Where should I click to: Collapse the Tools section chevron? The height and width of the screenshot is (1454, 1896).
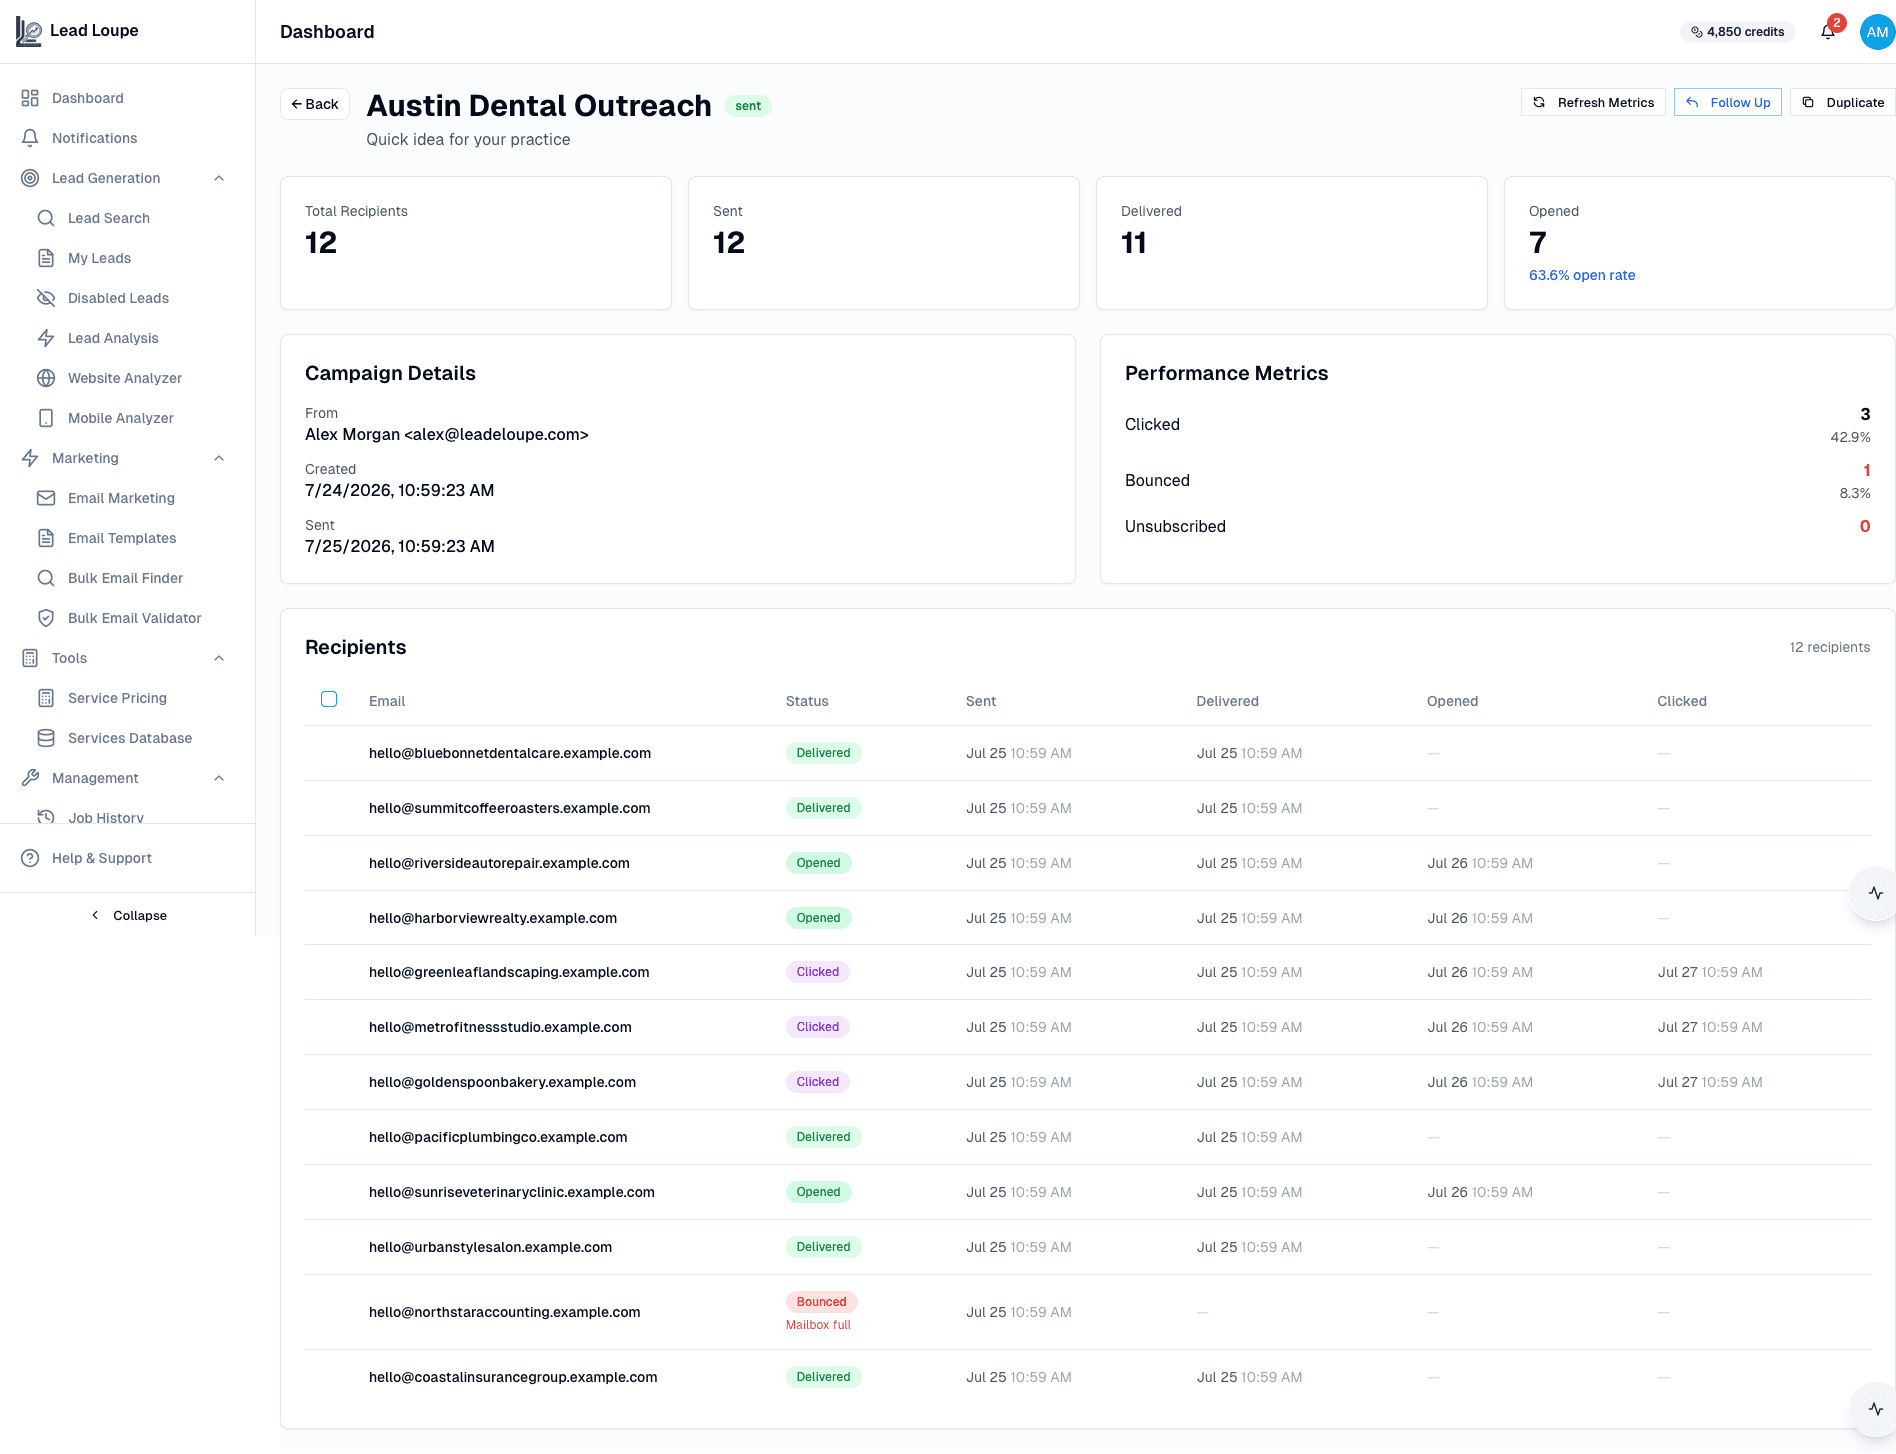[x=219, y=658]
